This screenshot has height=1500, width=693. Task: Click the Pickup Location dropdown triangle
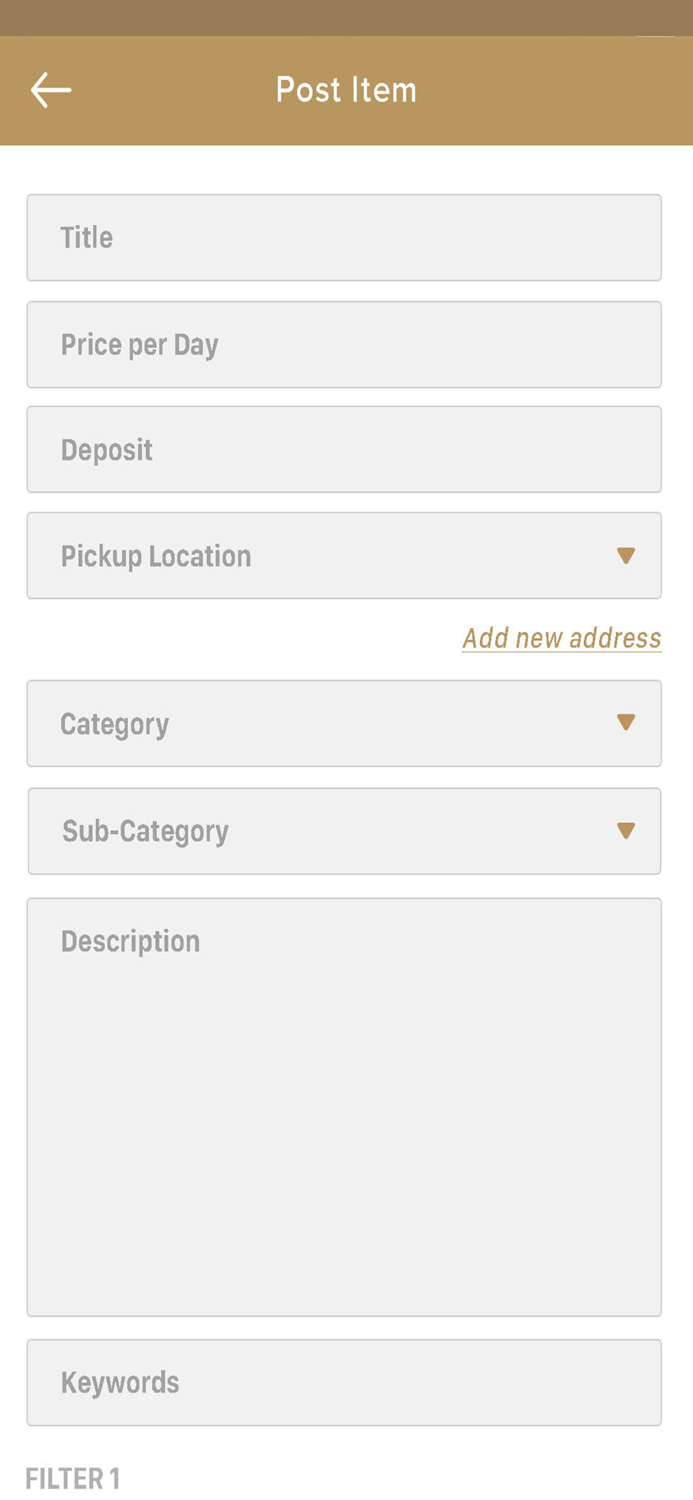[626, 556]
